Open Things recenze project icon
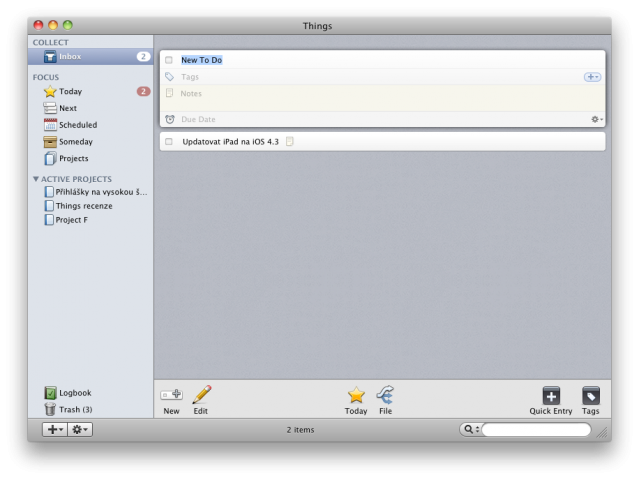Viewport: 639px width, 480px height. [49, 206]
